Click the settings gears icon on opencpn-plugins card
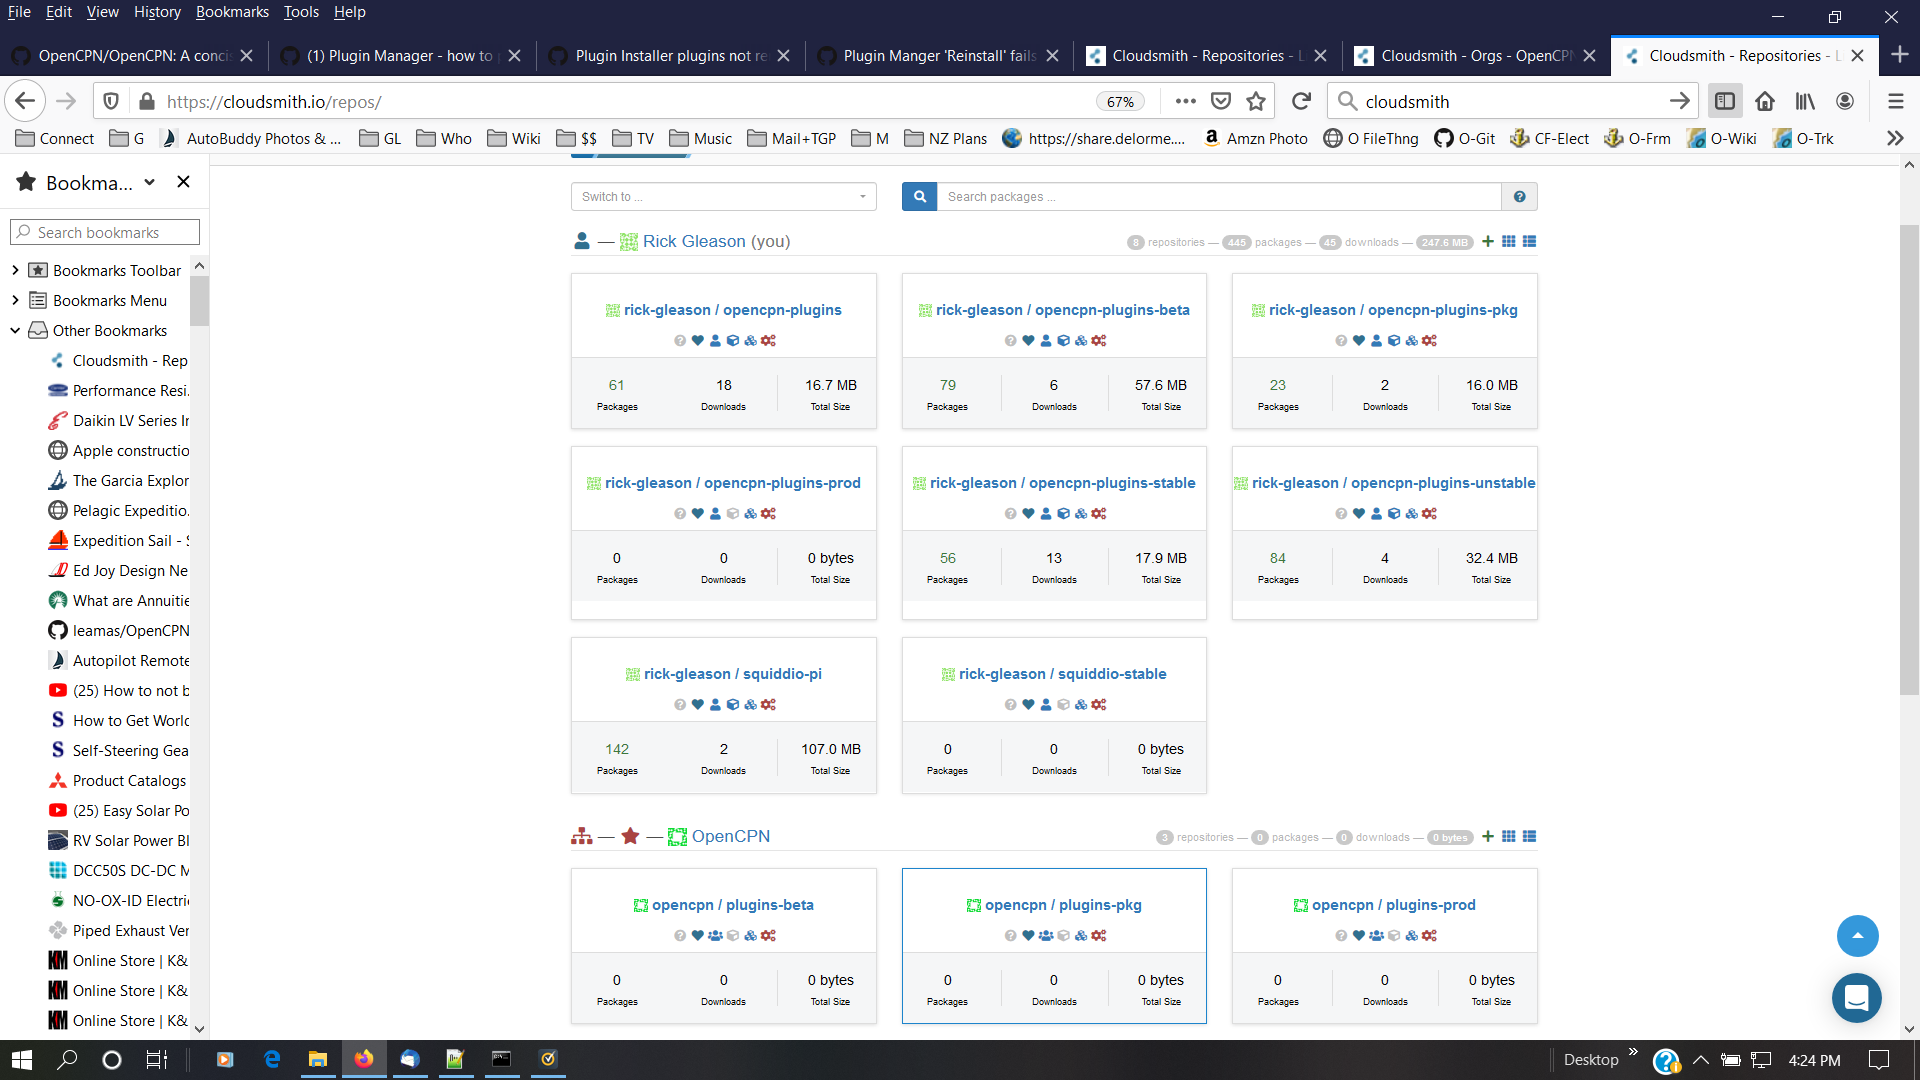The width and height of the screenshot is (1920, 1080). point(768,341)
